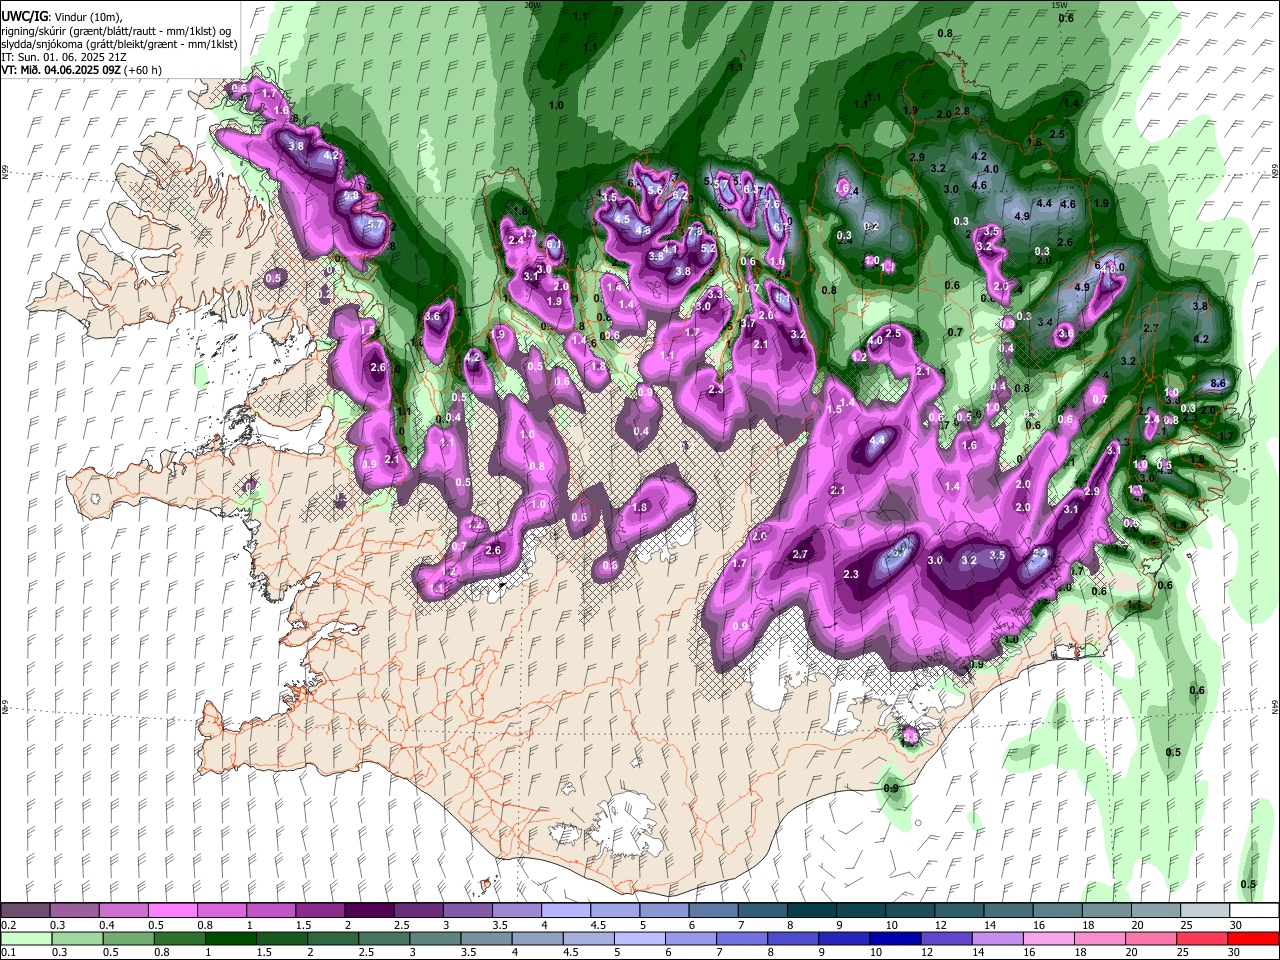
Task: Click the 8.6 precipitation value on the map
Action: tap(1218, 383)
